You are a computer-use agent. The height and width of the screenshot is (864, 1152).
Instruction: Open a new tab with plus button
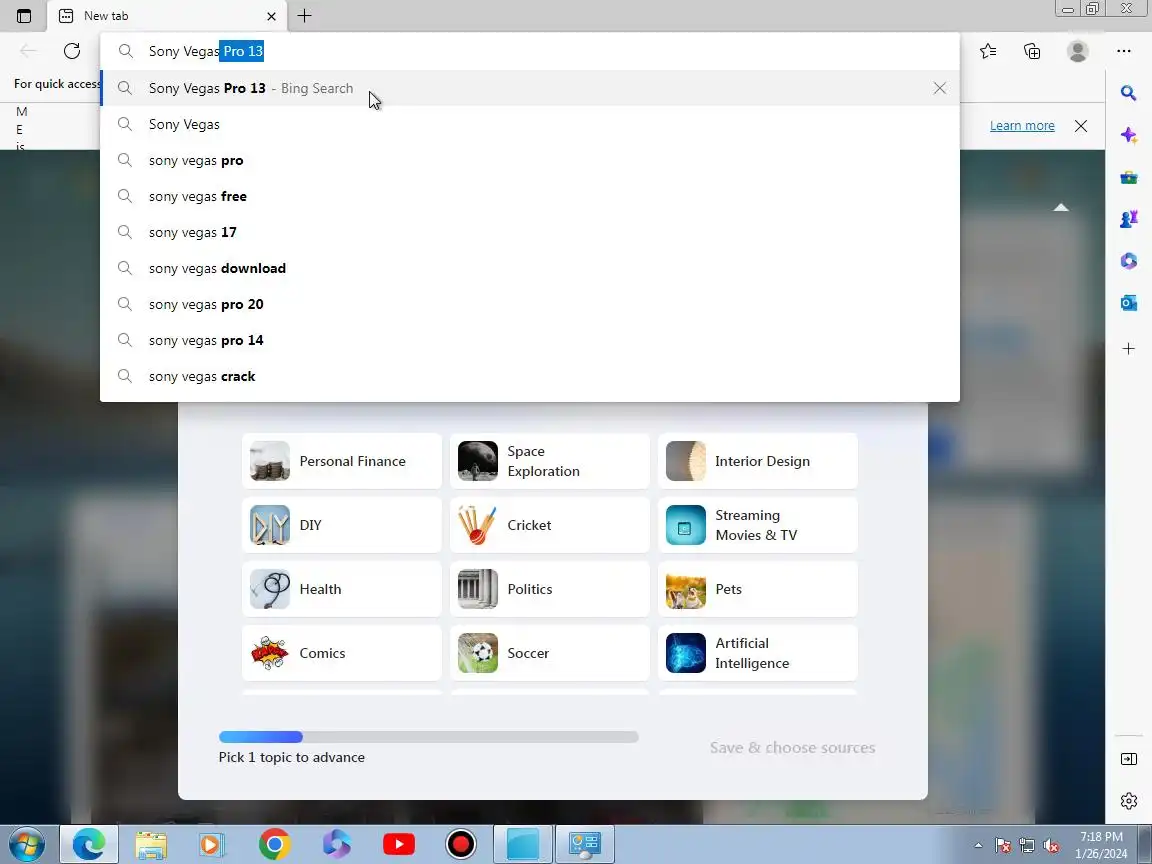click(304, 15)
